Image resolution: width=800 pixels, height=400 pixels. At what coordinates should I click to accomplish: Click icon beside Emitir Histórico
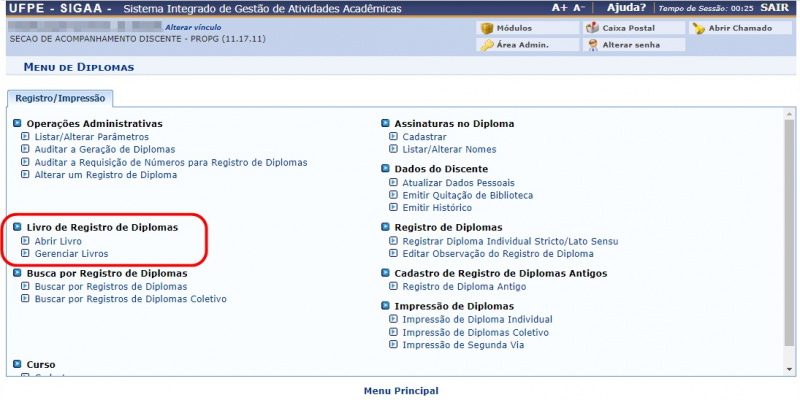pos(393,208)
